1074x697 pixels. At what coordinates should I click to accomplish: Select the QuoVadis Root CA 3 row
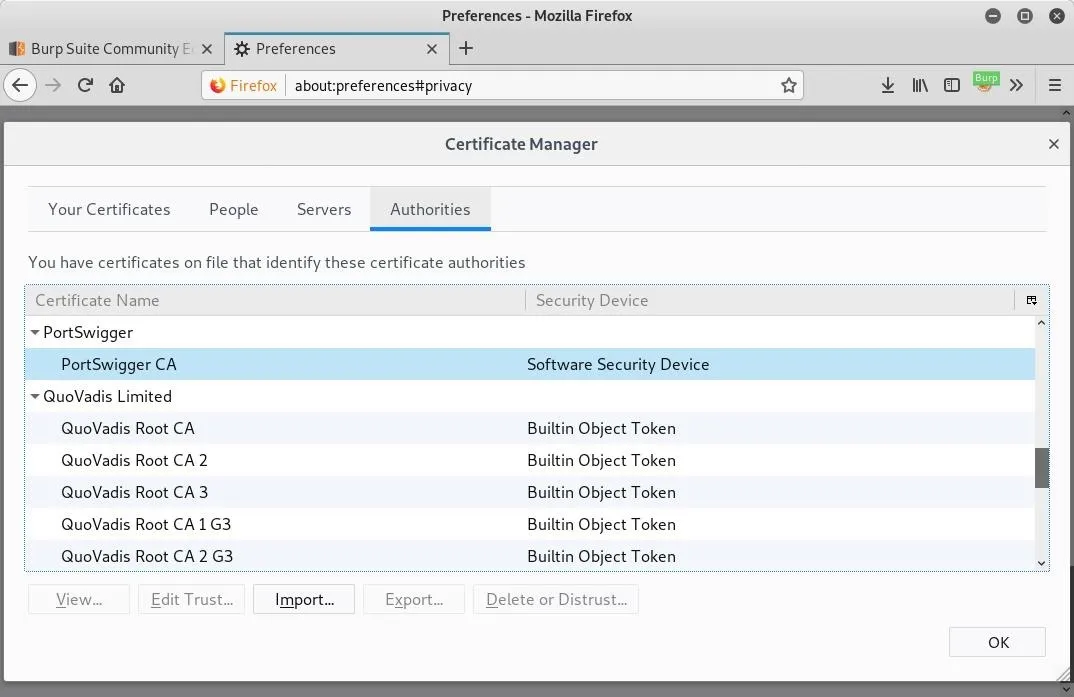(530, 492)
